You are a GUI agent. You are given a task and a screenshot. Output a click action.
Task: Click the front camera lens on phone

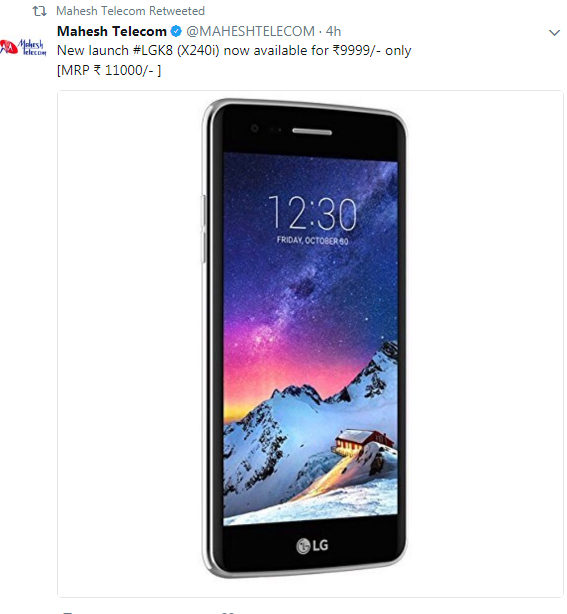coord(255,128)
